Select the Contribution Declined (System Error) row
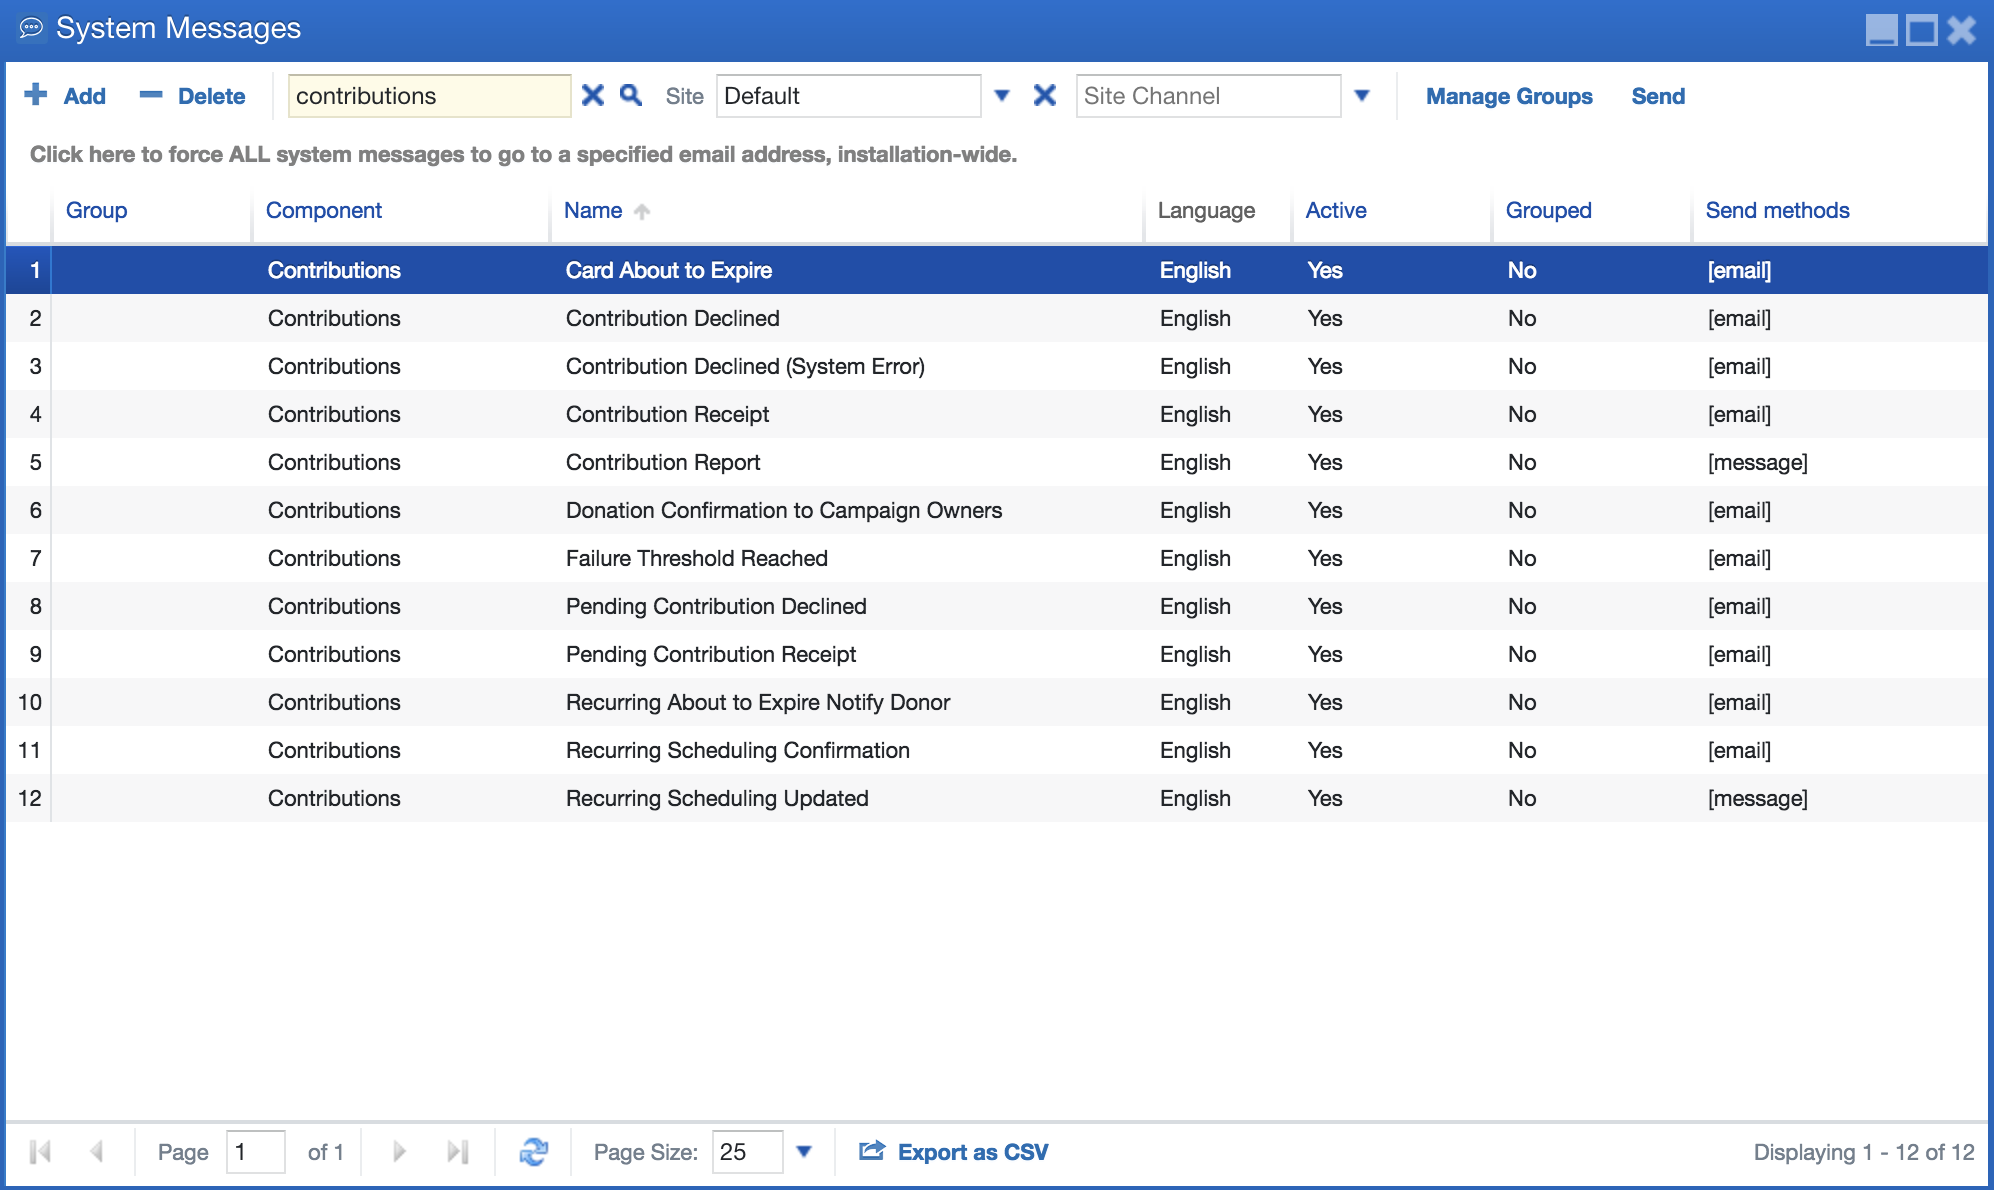This screenshot has width=1994, height=1190. [997, 366]
